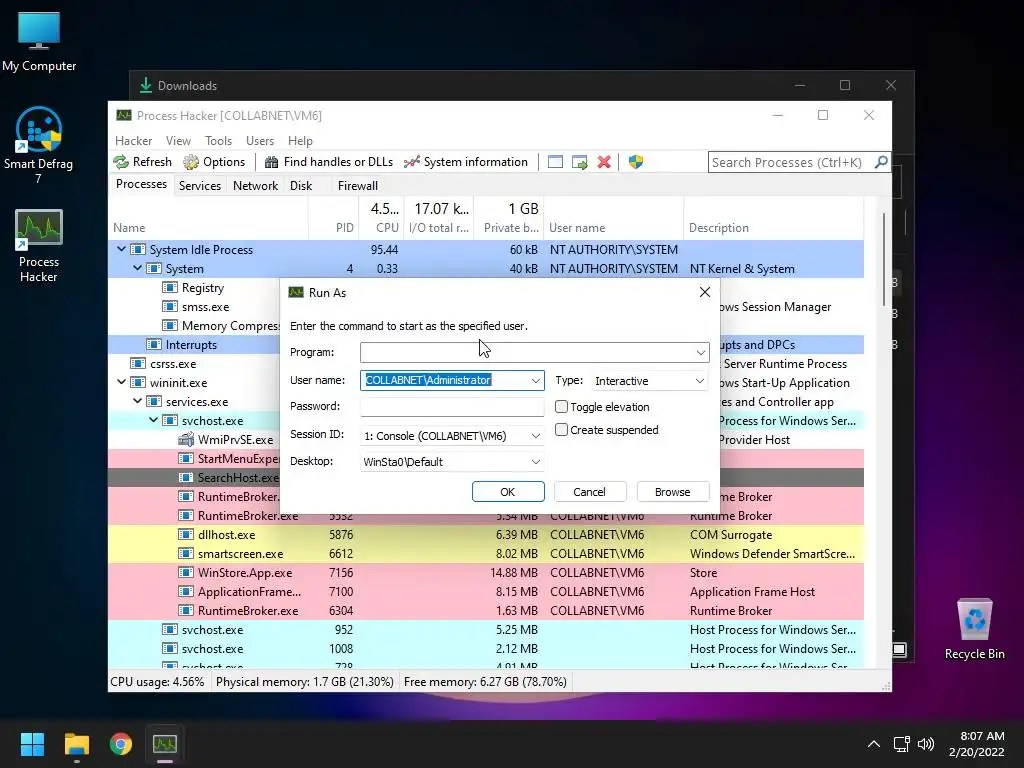Image resolution: width=1024 pixels, height=768 pixels.
Task: Open Options from the toolbar
Action: coord(214,162)
